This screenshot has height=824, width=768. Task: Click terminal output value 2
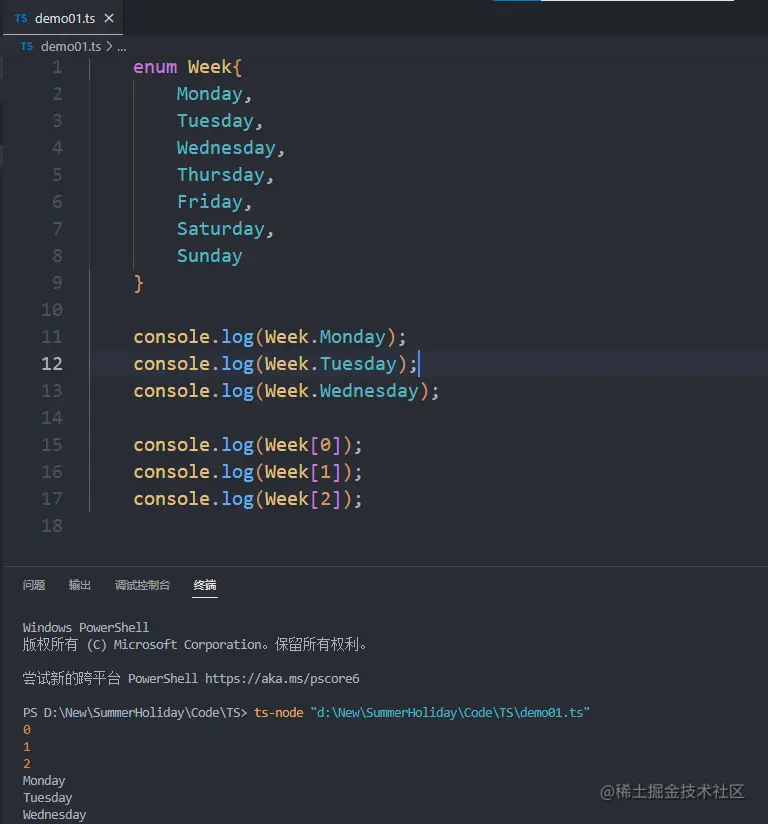coord(27,764)
